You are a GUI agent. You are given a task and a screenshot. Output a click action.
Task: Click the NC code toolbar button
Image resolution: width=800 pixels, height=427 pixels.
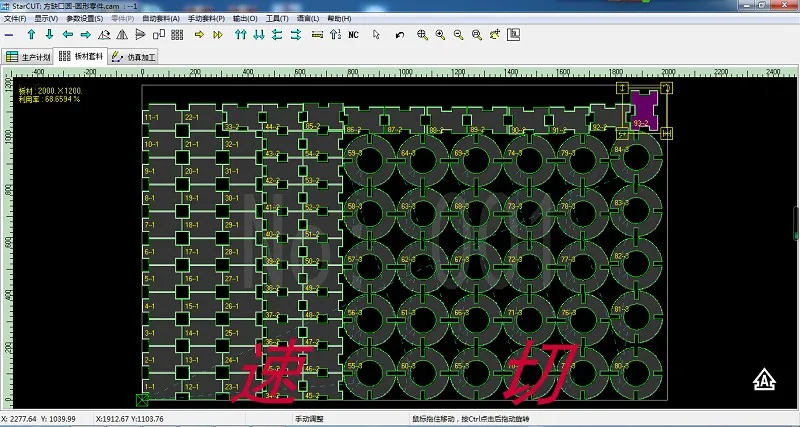coord(353,34)
